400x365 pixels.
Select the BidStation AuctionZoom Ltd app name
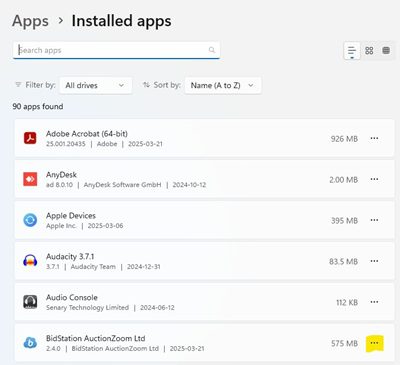(x=96, y=338)
